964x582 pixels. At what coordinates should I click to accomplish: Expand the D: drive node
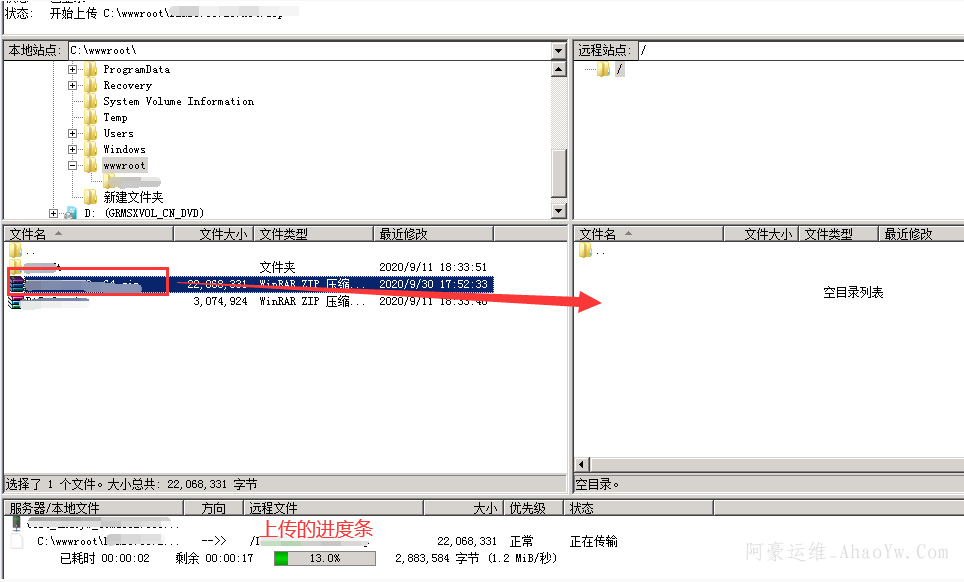53,213
